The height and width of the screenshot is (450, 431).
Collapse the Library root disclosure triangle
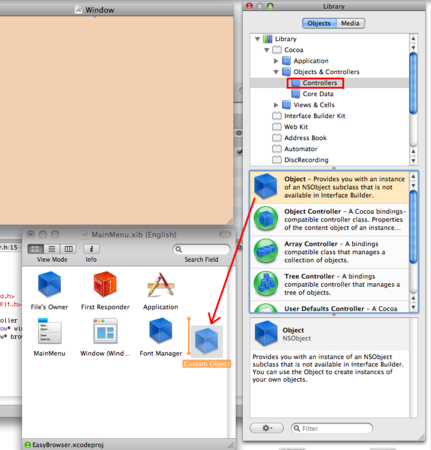click(x=257, y=39)
